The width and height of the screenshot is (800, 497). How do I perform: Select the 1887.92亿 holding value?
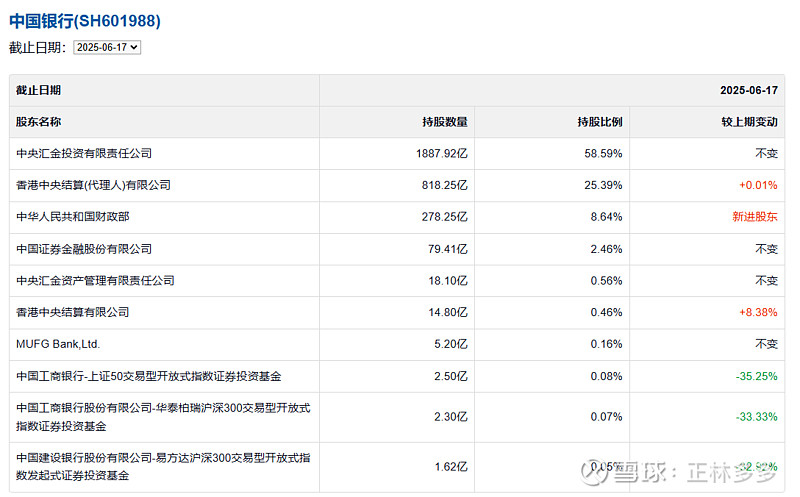[x=442, y=153]
